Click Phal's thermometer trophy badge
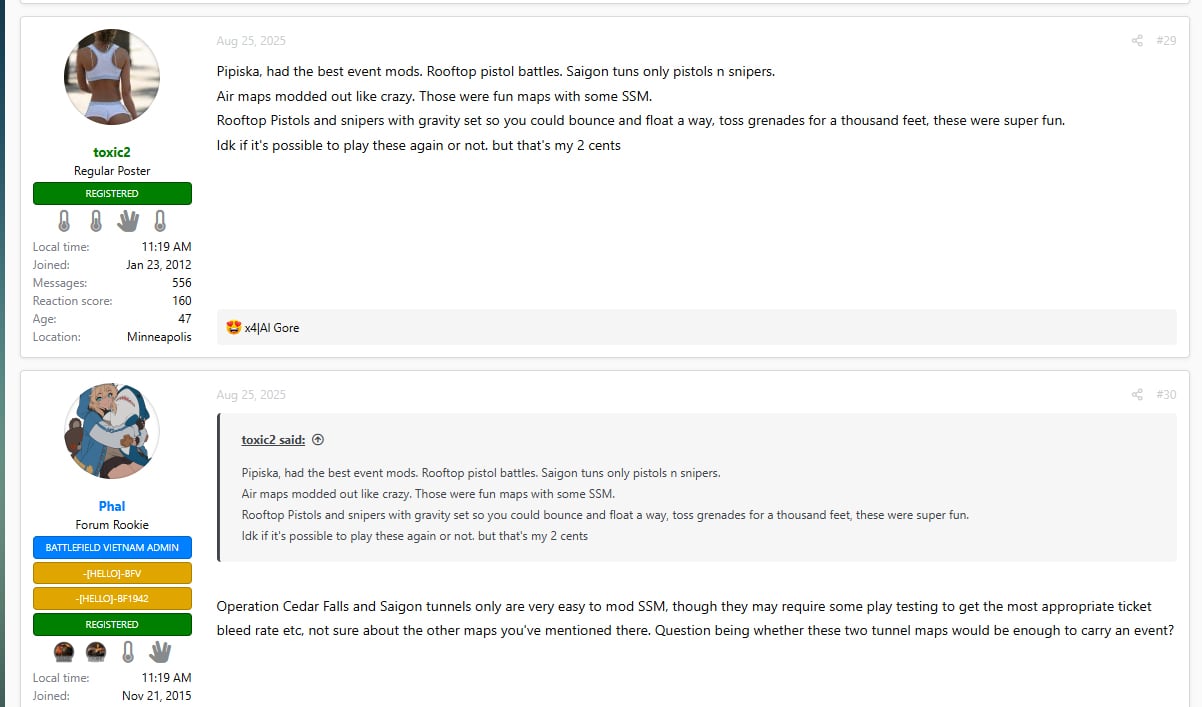This screenshot has height=707, width=1202. click(x=128, y=651)
